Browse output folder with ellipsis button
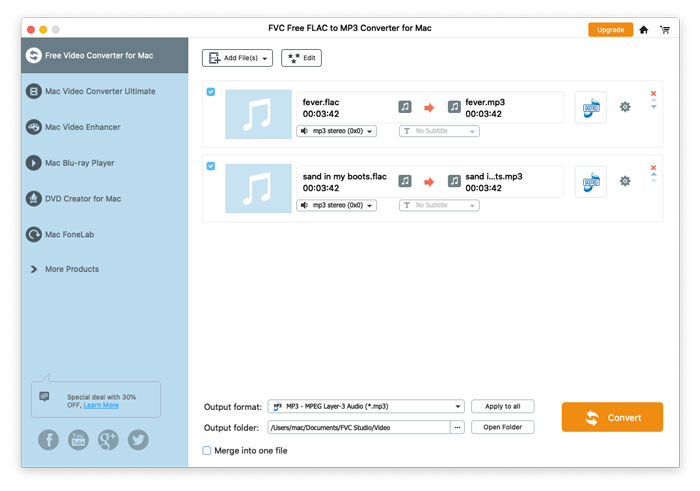 pos(457,428)
